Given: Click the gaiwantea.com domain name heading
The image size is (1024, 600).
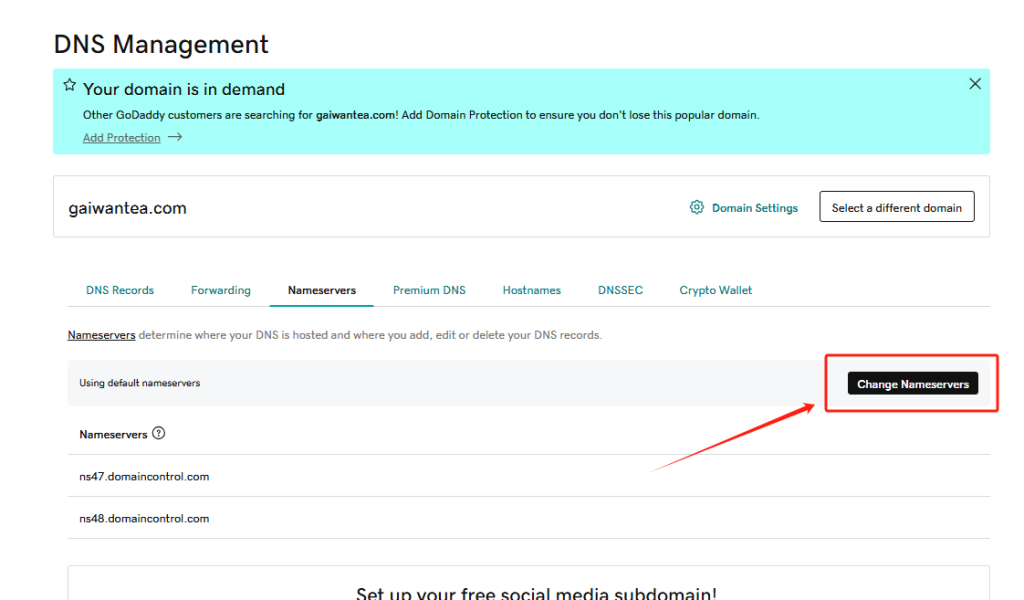Looking at the screenshot, I should coord(127,209).
